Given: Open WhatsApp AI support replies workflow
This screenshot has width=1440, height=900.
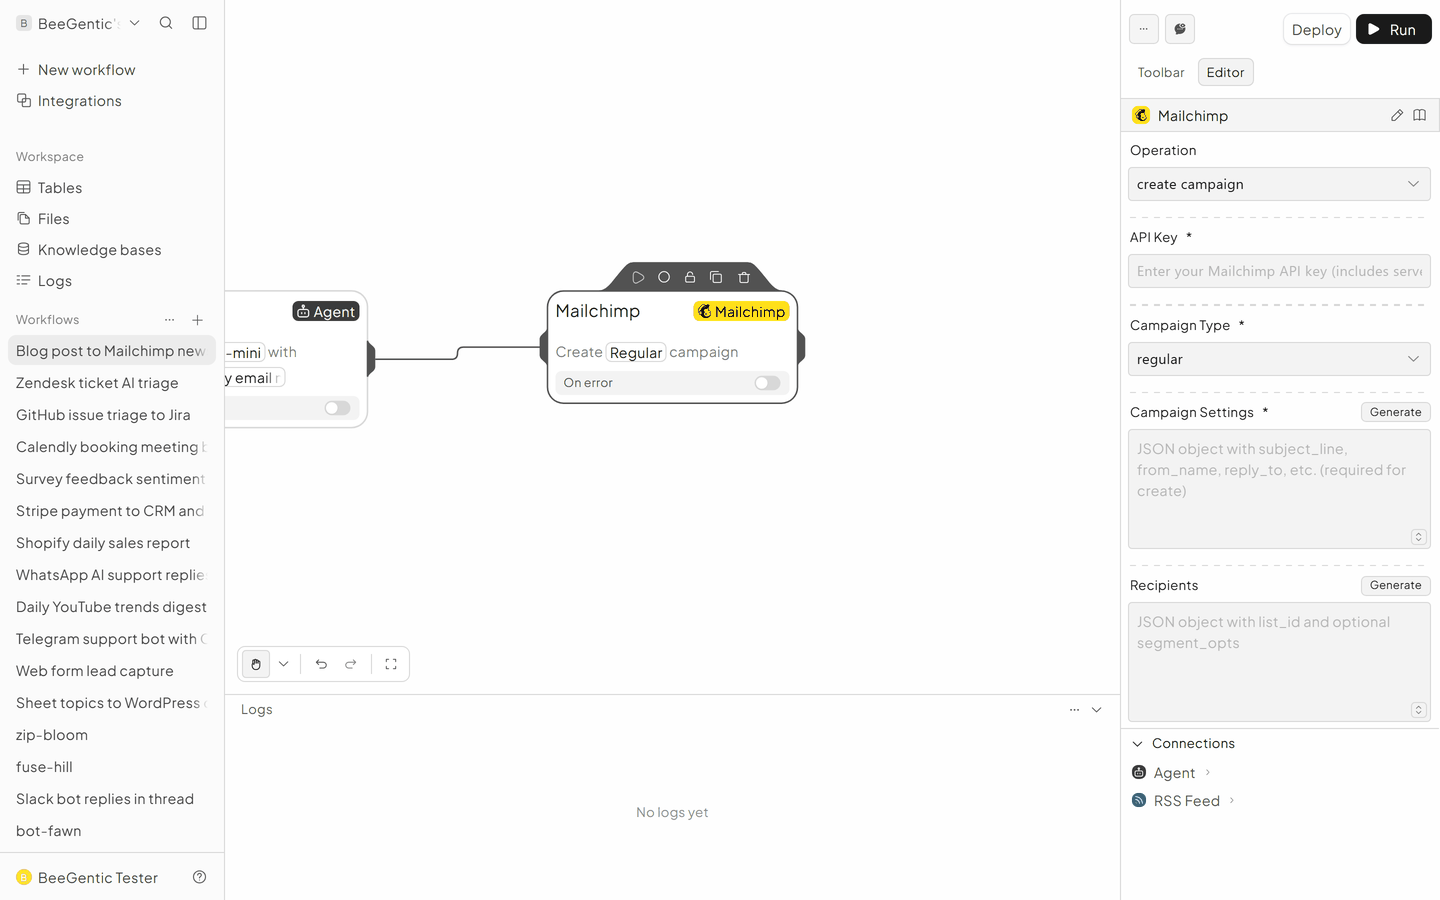Looking at the screenshot, I should click(x=112, y=575).
